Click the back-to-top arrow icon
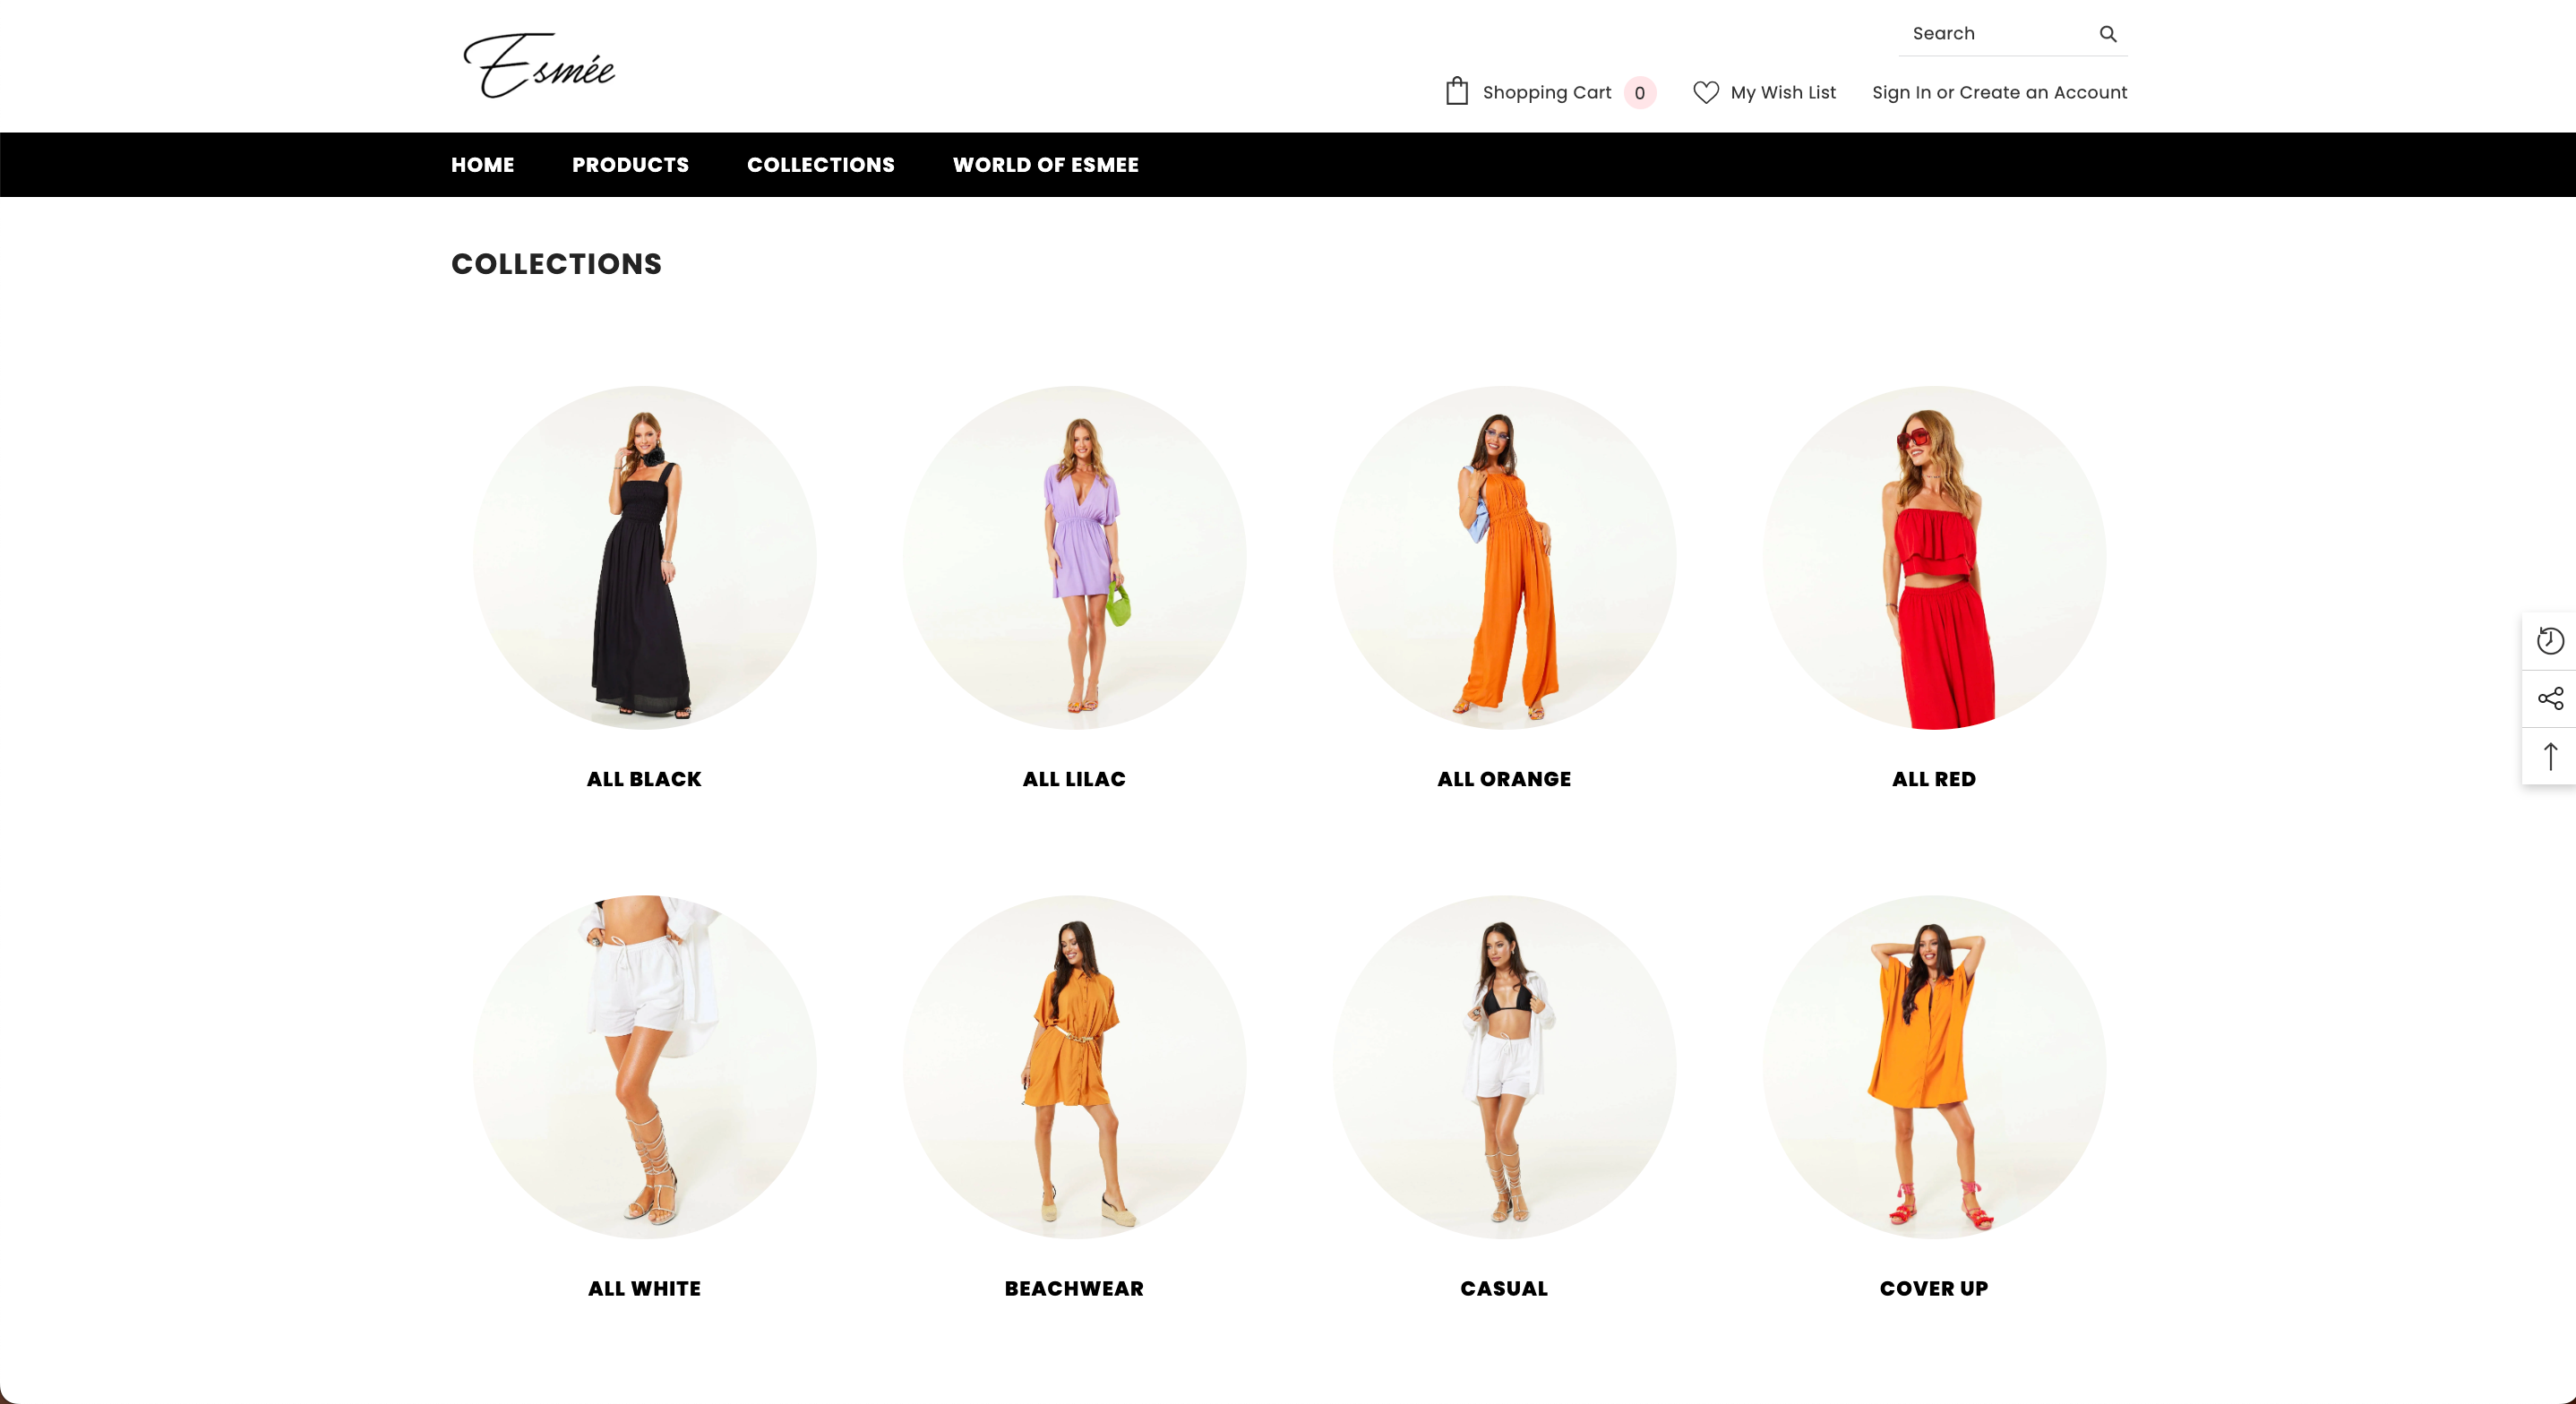 2549,756
